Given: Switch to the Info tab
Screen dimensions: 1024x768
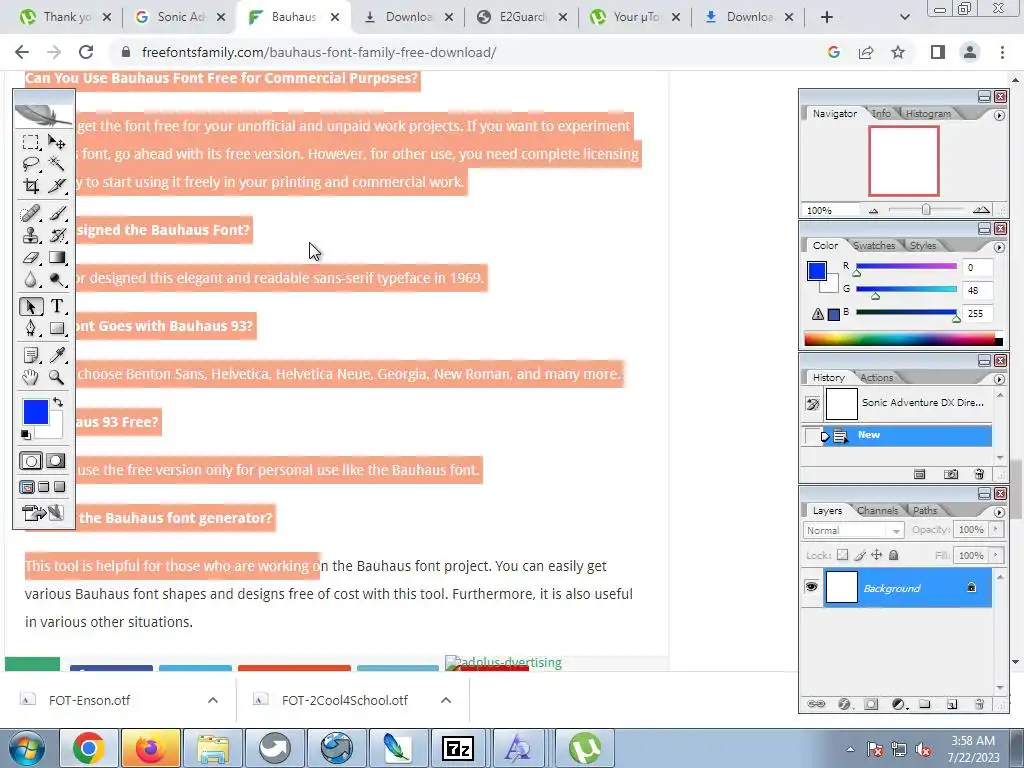Looking at the screenshot, I should point(881,113).
